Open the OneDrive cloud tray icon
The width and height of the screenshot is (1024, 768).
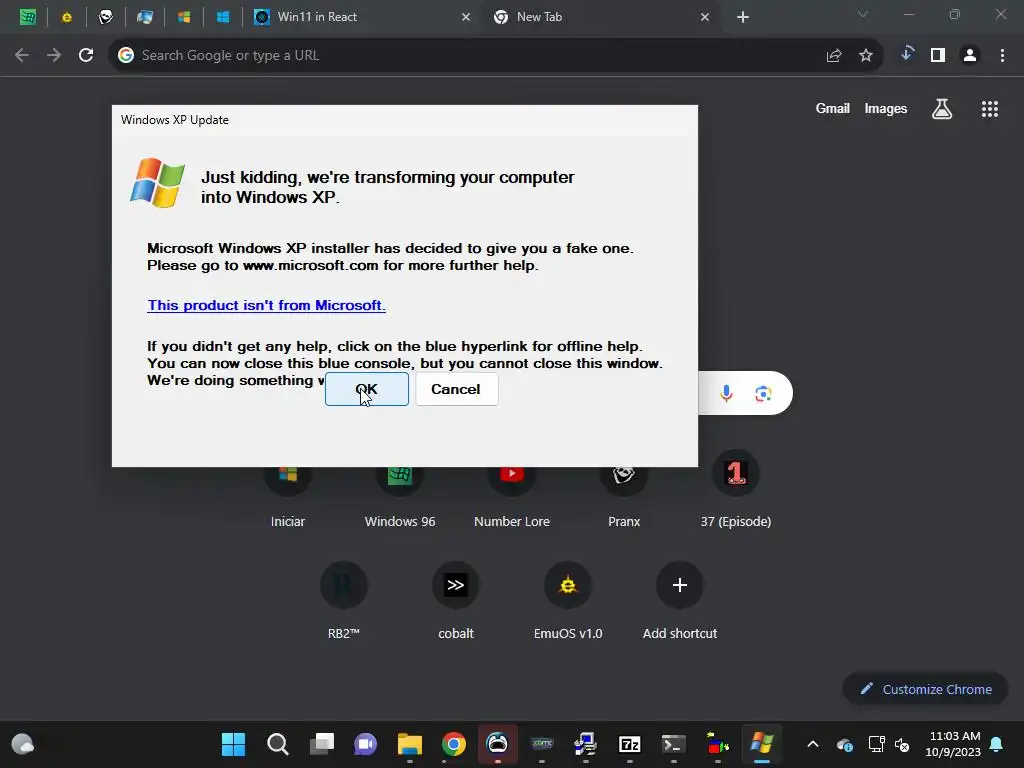coord(845,744)
